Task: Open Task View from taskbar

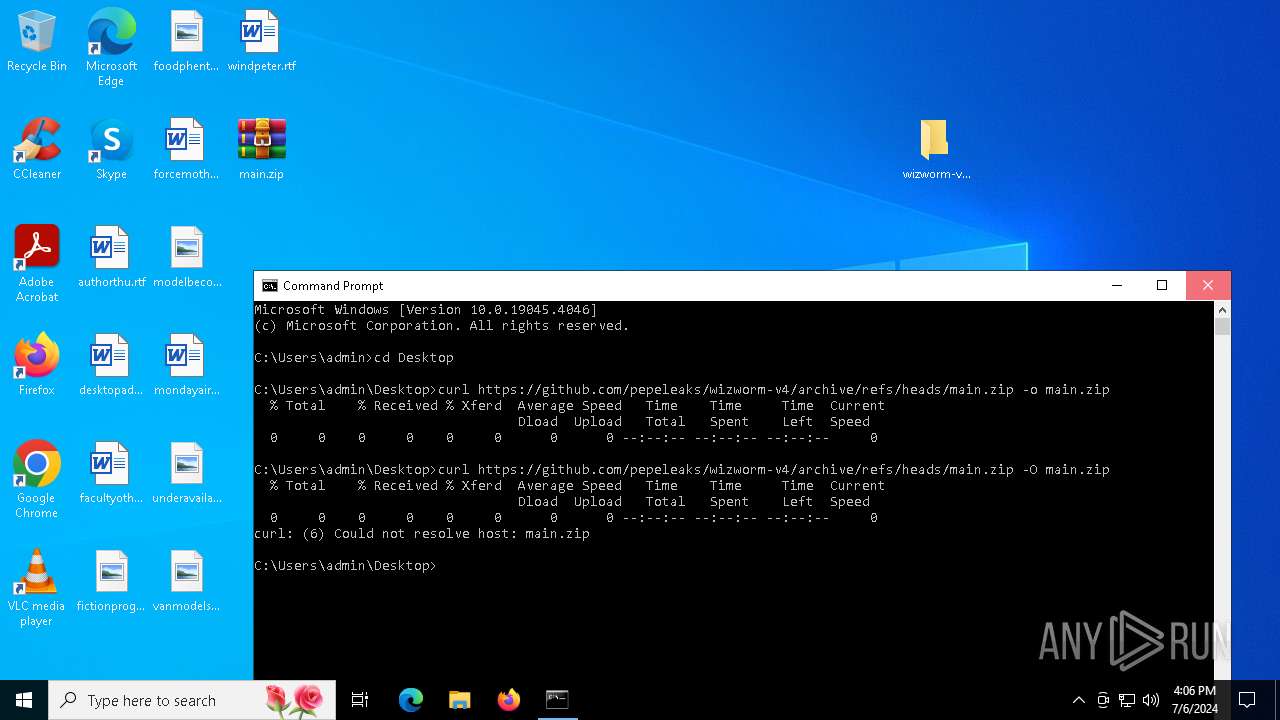Action: pos(360,700)
